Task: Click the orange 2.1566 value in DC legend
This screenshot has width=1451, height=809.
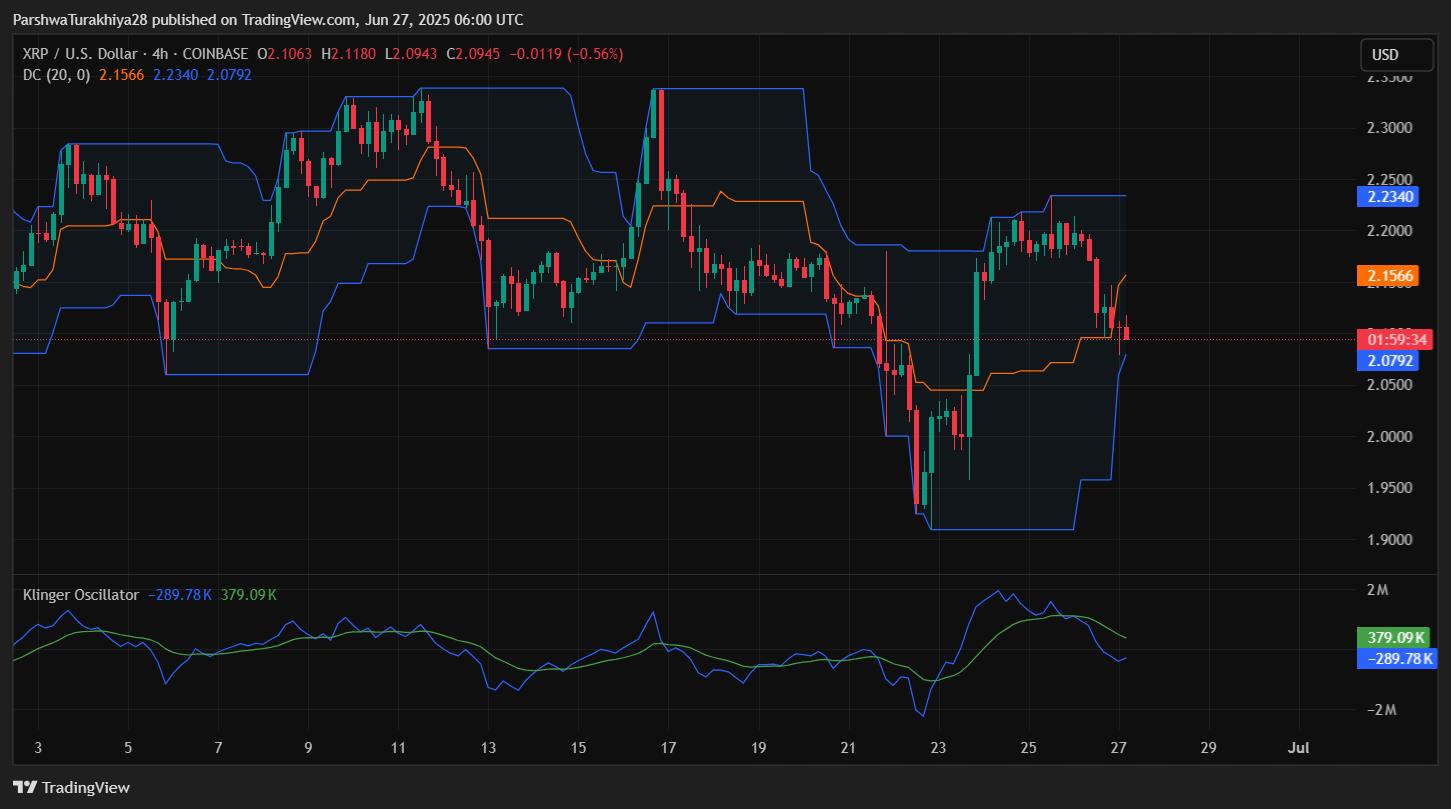Action: tap(122, 74)
